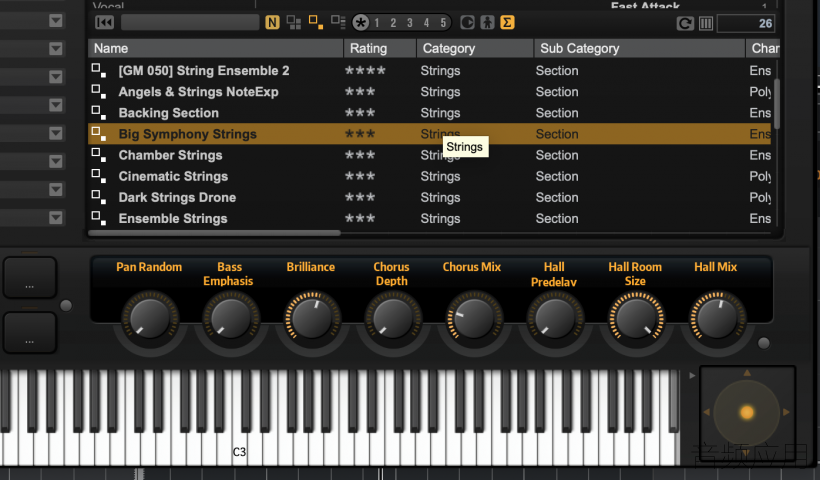The width and height of the screenshot is (820, 480).
Task: Click the orange center dot of the sphere control
Action: tap(747, 413)
